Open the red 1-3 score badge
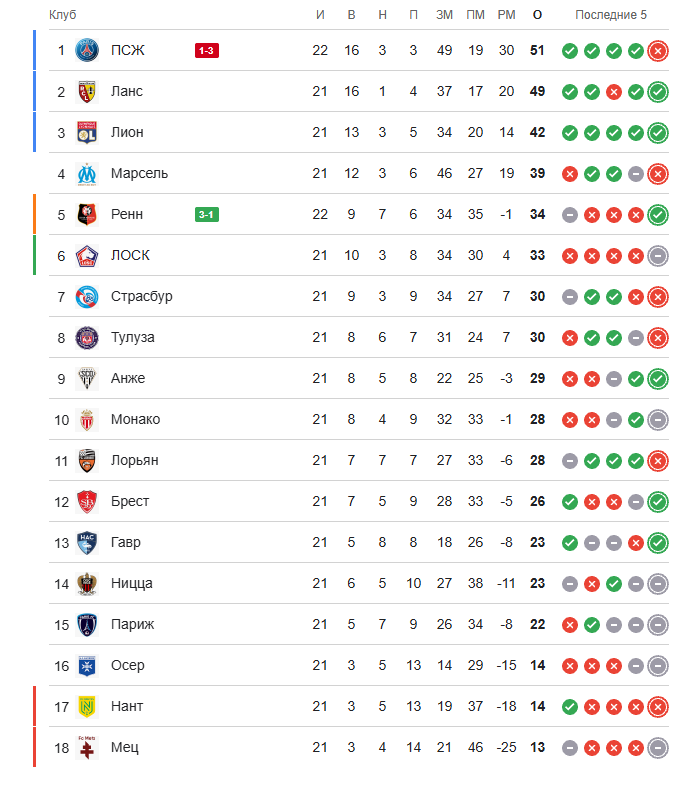This screenshot has width=697, height=787. pyautogui.click(x=207, y=51)
